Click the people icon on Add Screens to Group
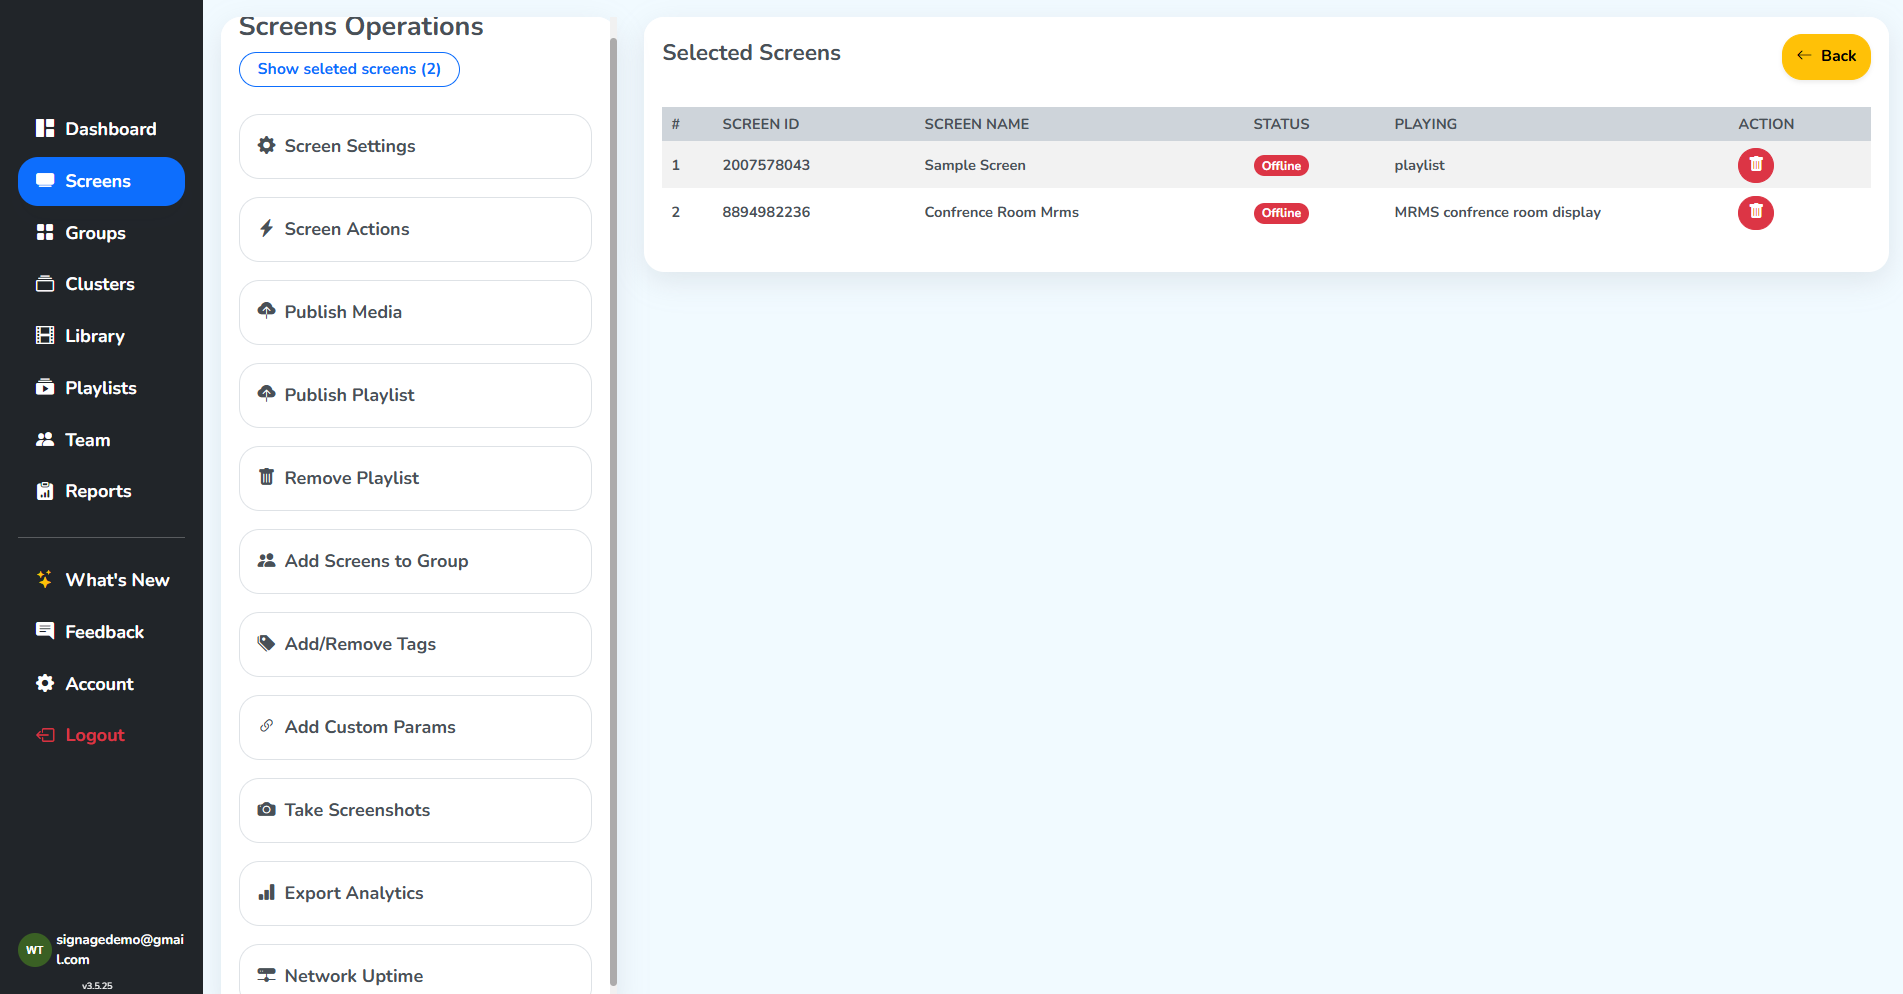 (x=266, y=560)
